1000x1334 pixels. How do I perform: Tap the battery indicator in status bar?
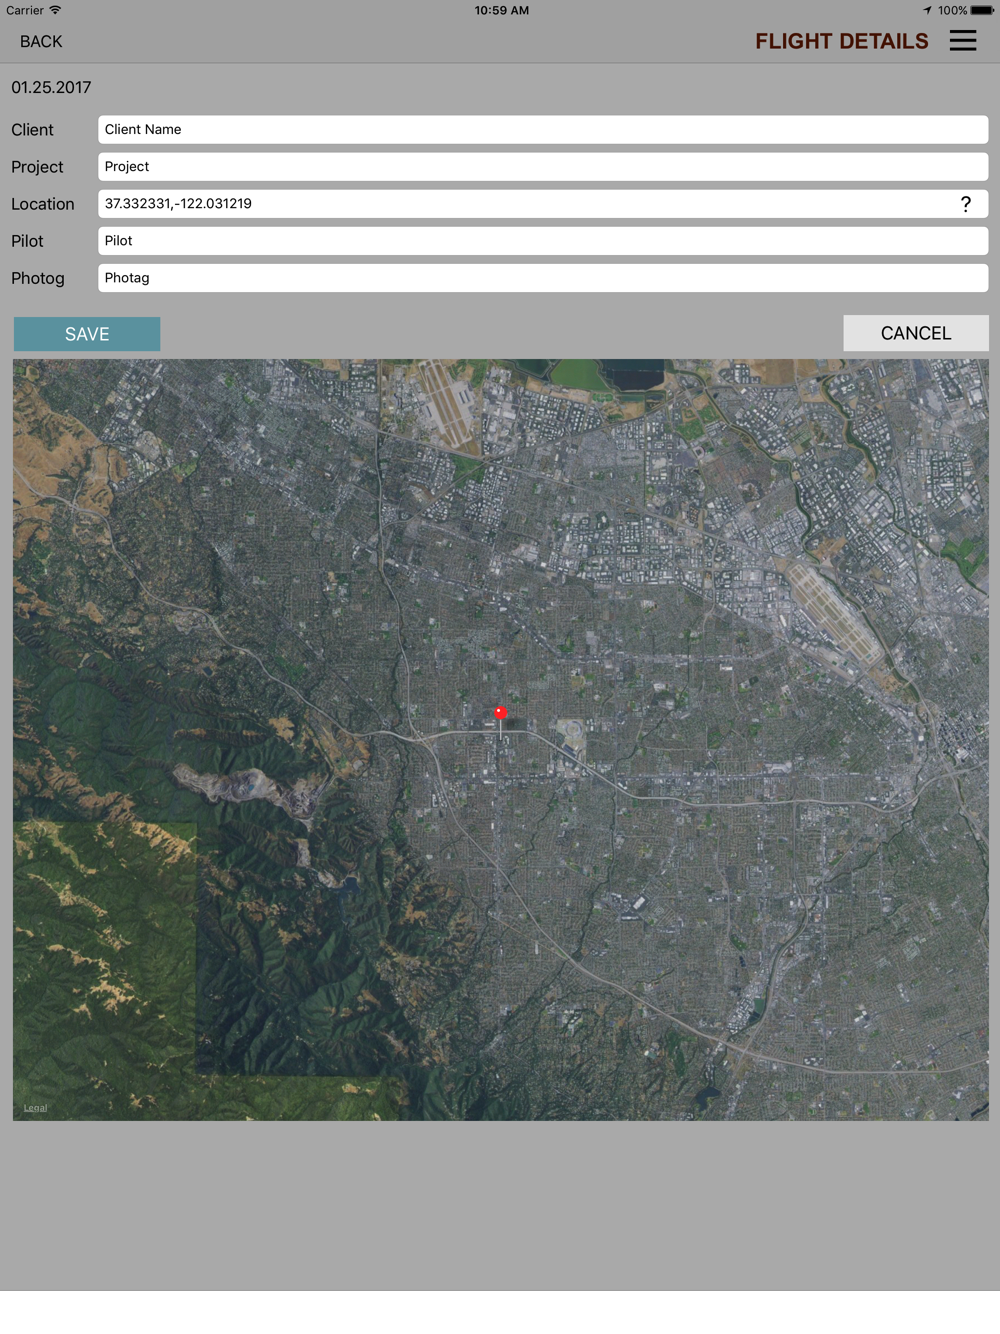point(982,10)
